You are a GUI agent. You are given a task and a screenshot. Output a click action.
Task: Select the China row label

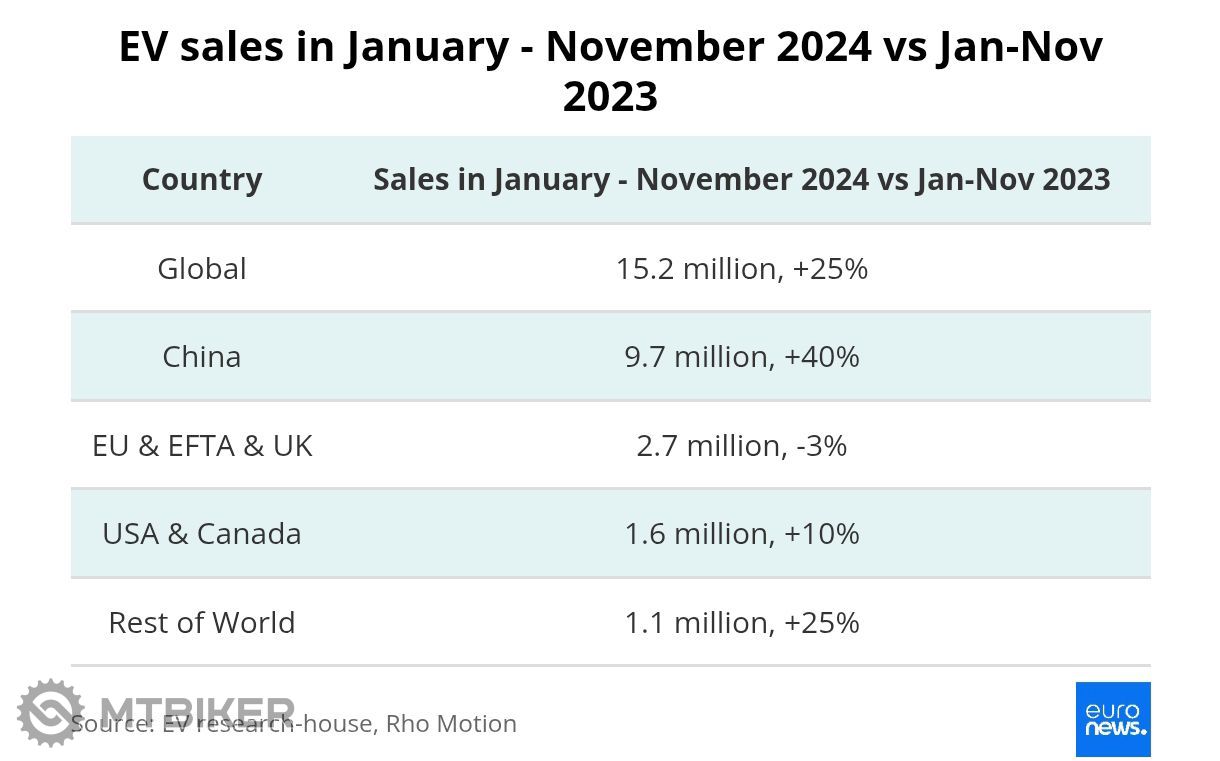[202, 356]
